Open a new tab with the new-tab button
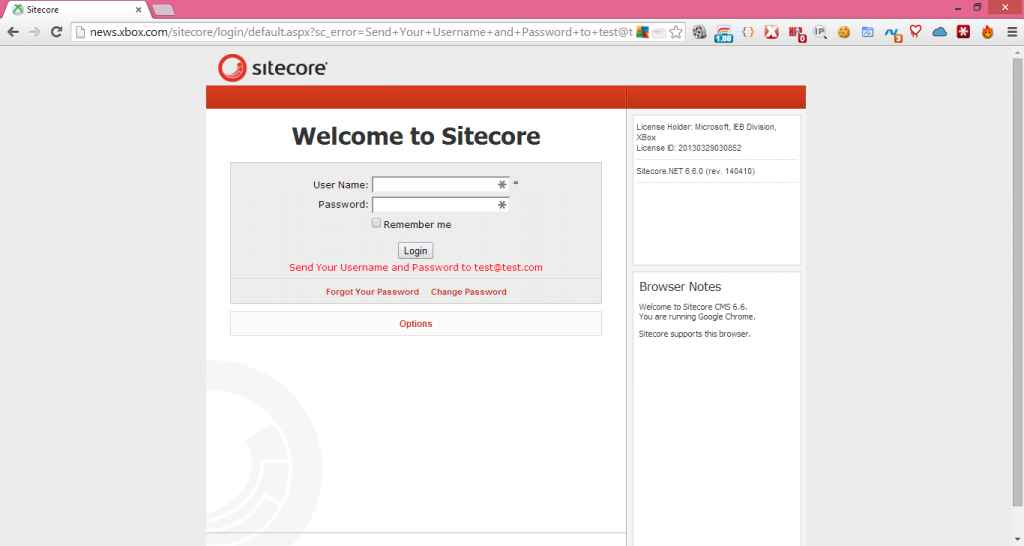Image resolution: width=1024 pixels, height=546 pixels. (x=163, y=10)
